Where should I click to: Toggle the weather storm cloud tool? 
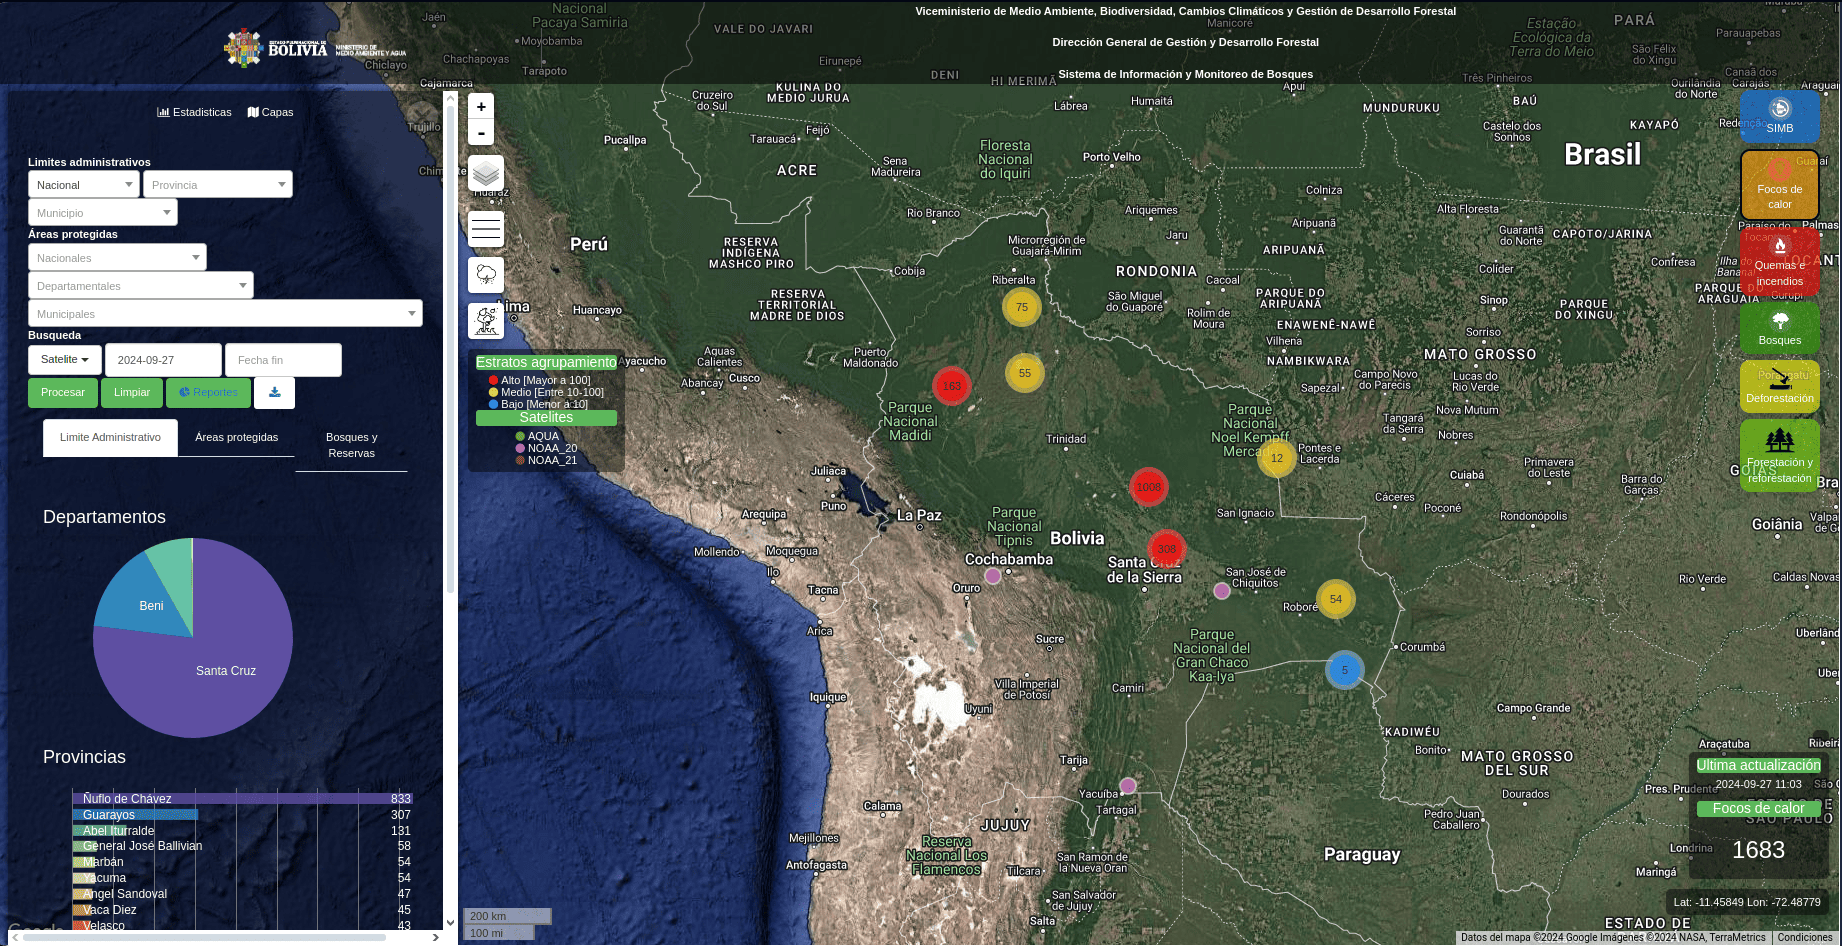click(x=486, y=275)
